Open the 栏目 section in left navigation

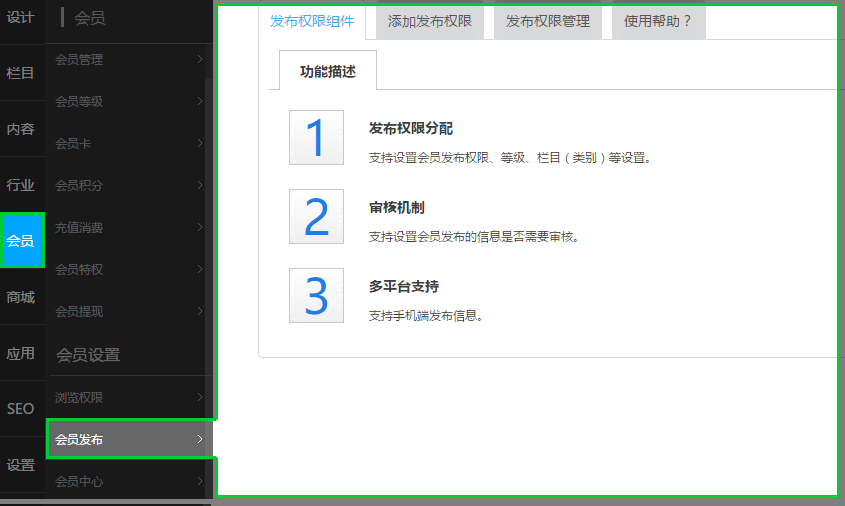21,73
